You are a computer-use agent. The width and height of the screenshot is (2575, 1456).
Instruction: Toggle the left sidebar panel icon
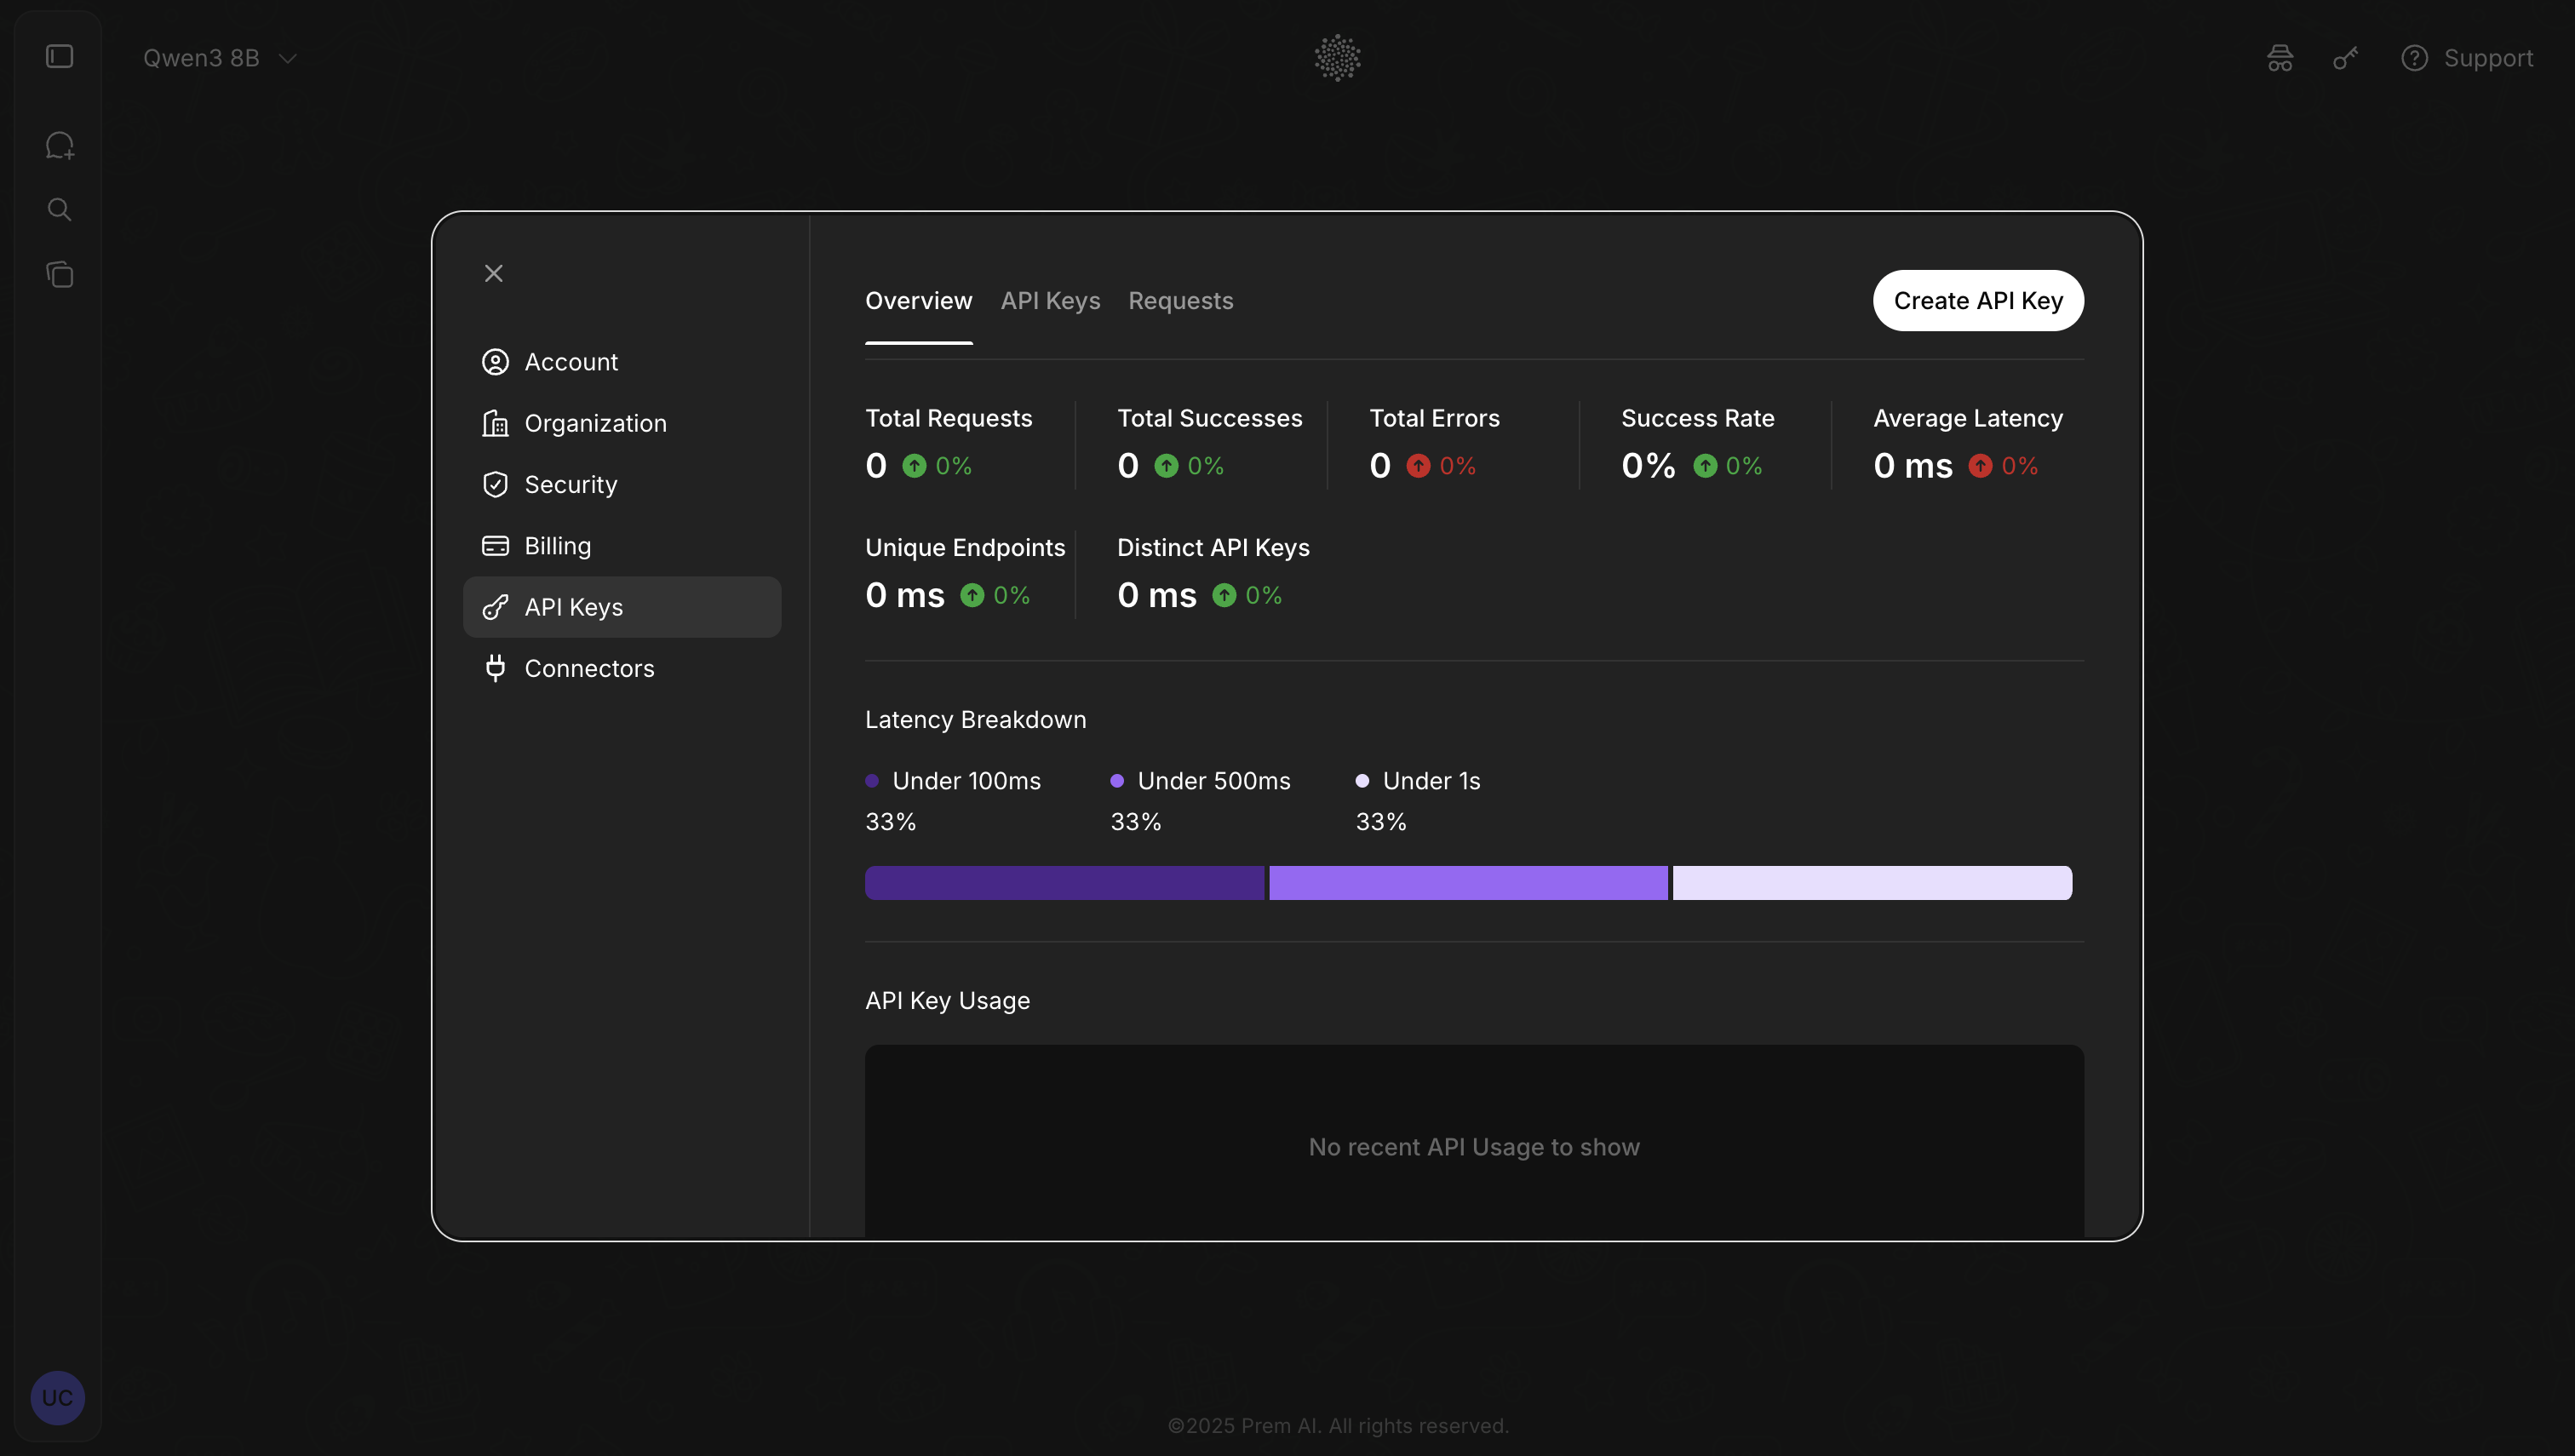pos(60,57)
